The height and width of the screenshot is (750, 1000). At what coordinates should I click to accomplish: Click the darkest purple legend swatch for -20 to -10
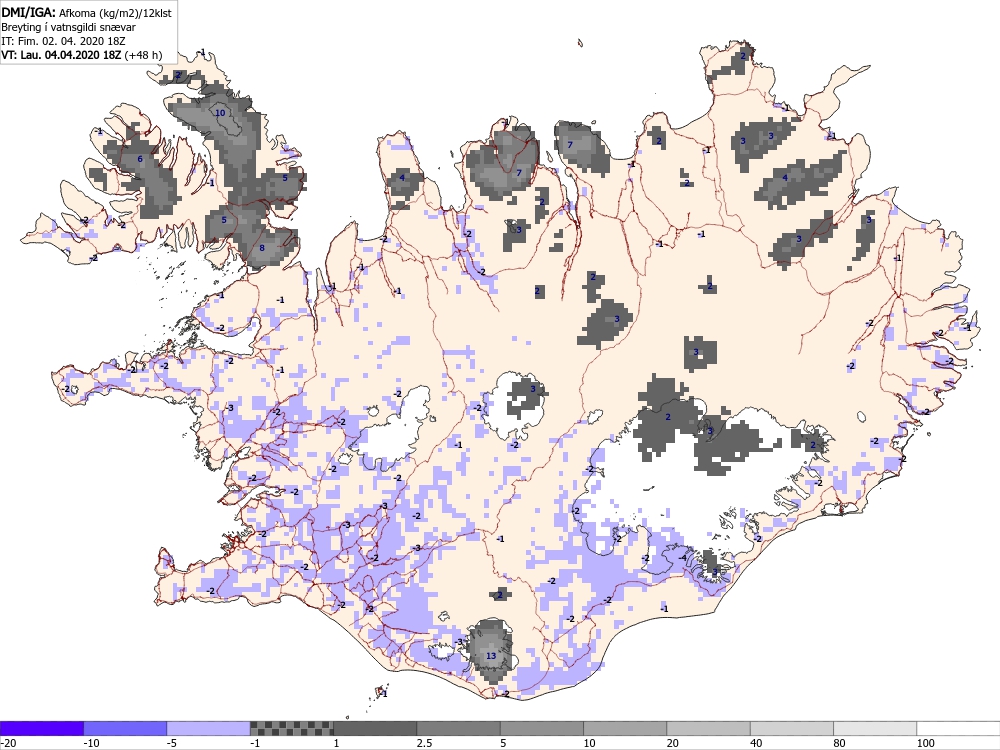click(41, 728)
